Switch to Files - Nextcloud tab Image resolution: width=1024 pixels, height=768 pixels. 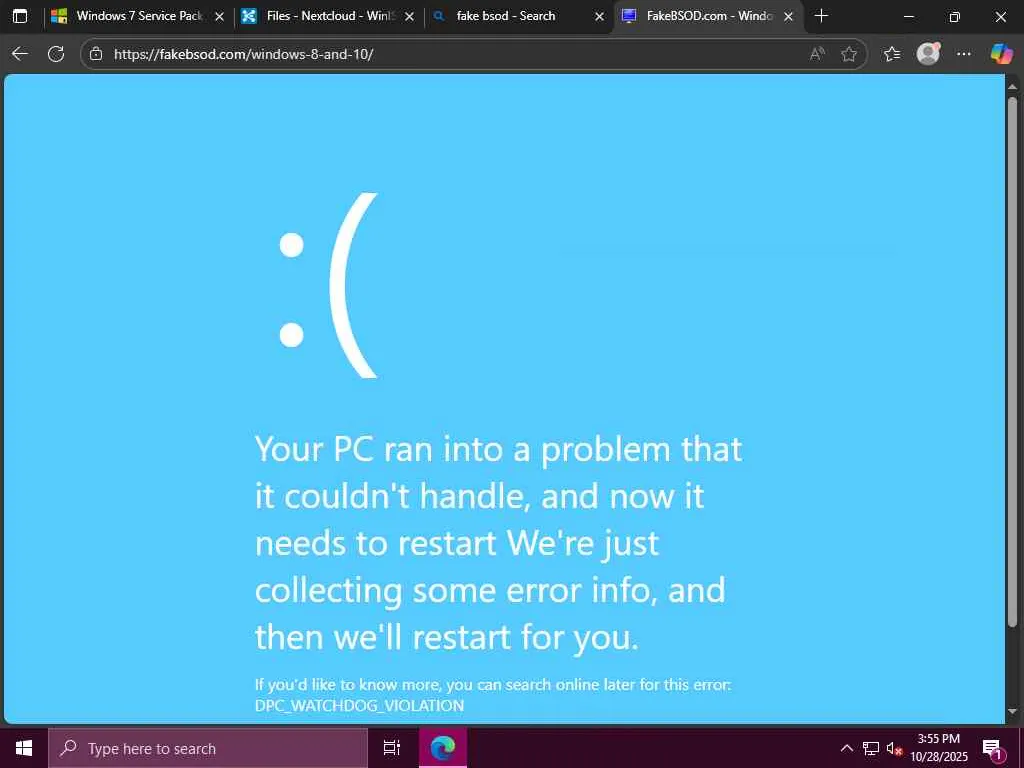click(328, 16)
